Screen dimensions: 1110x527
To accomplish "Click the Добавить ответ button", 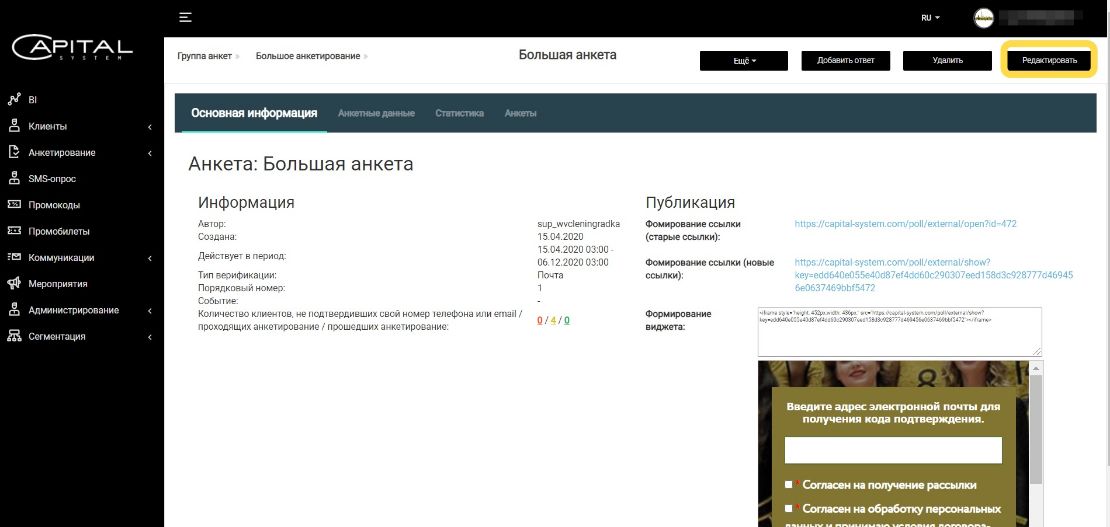I will point(845,61).
